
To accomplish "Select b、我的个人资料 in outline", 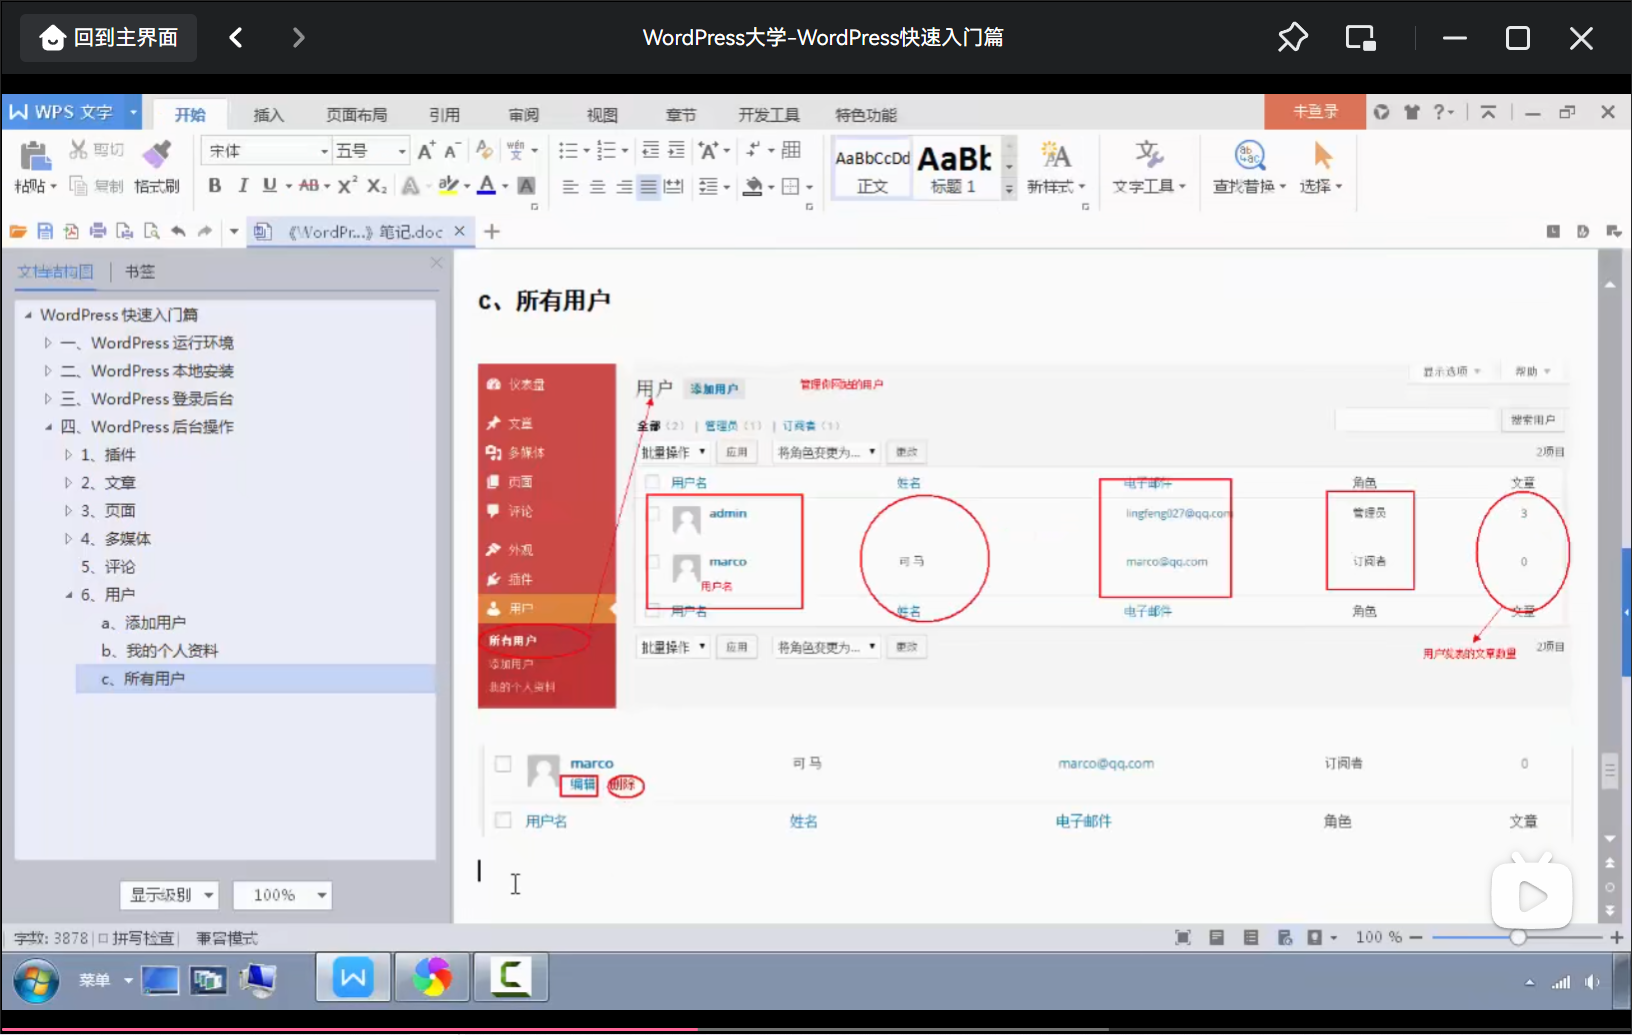I will [x=160, y=651].
